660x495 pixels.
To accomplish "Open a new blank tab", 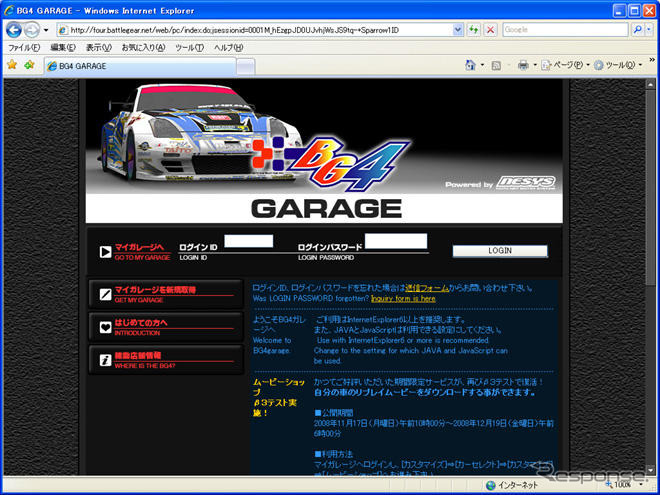I will click(x=245, y=67).
